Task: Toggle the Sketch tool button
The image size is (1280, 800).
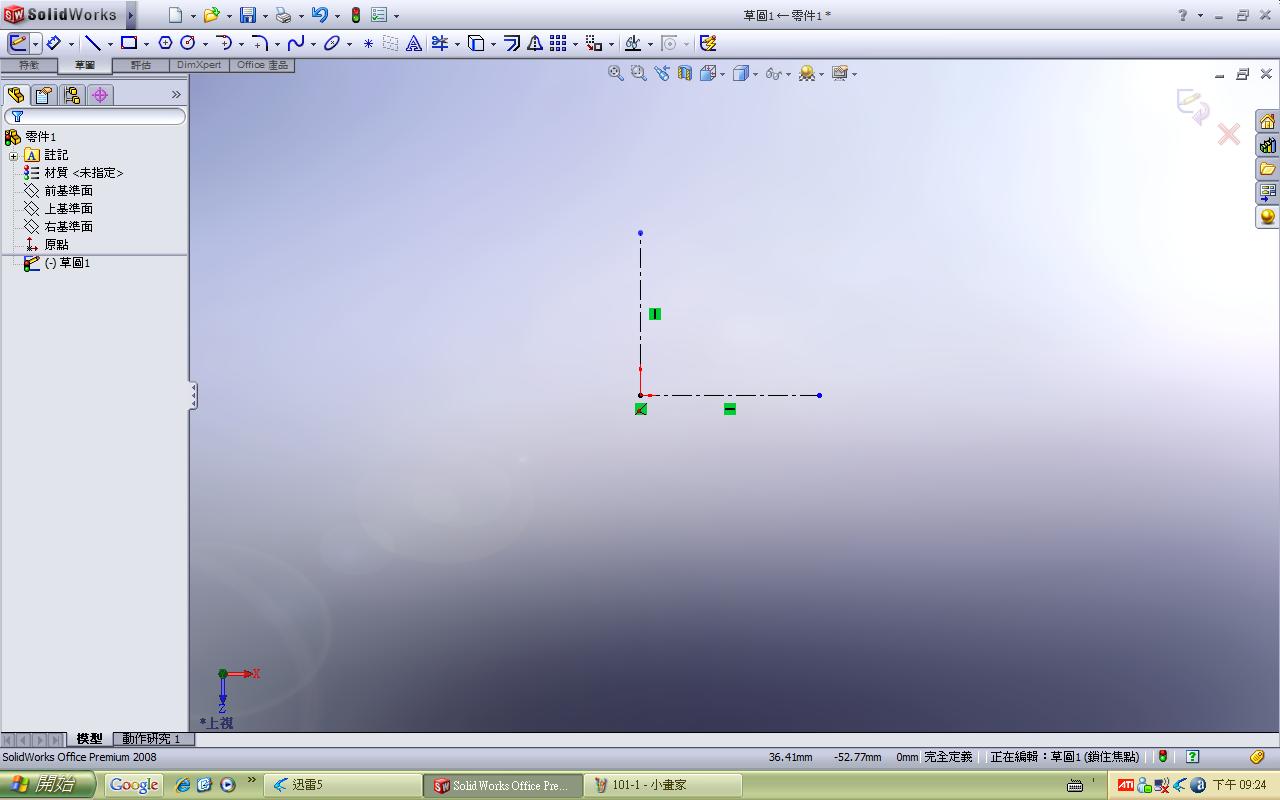Action: [18, 43]
